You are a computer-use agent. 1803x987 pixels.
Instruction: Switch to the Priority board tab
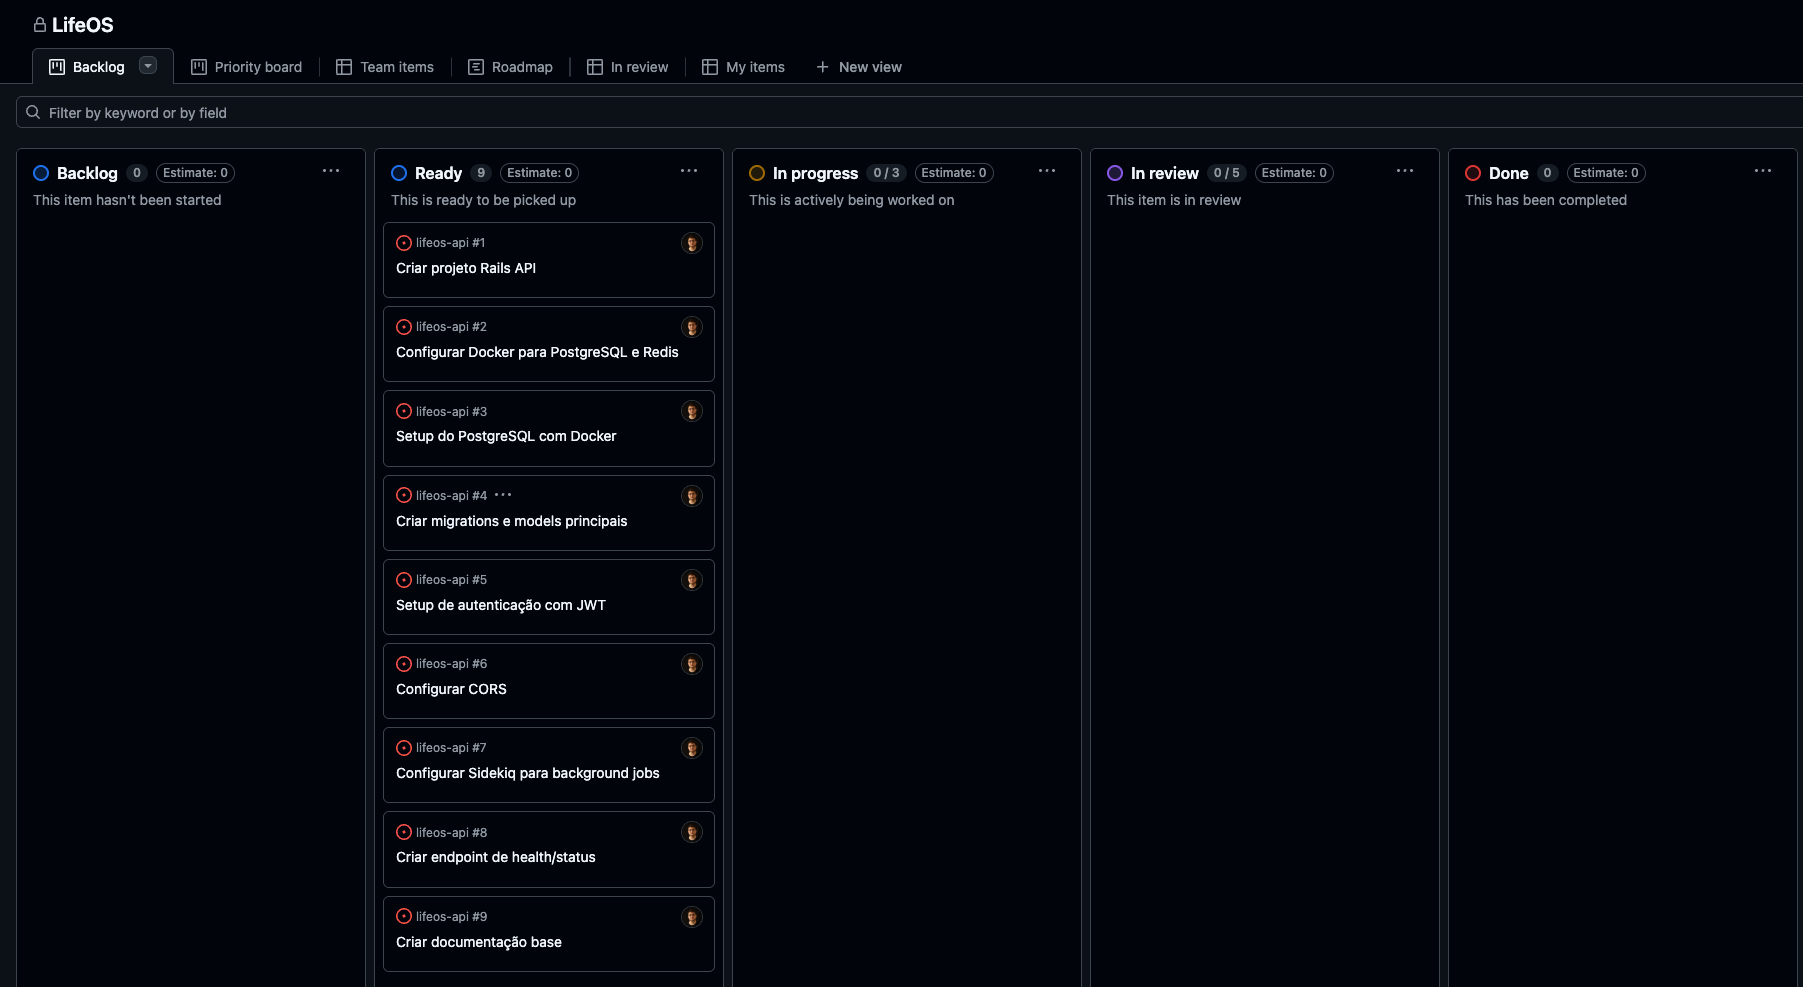tap(247, 67)
